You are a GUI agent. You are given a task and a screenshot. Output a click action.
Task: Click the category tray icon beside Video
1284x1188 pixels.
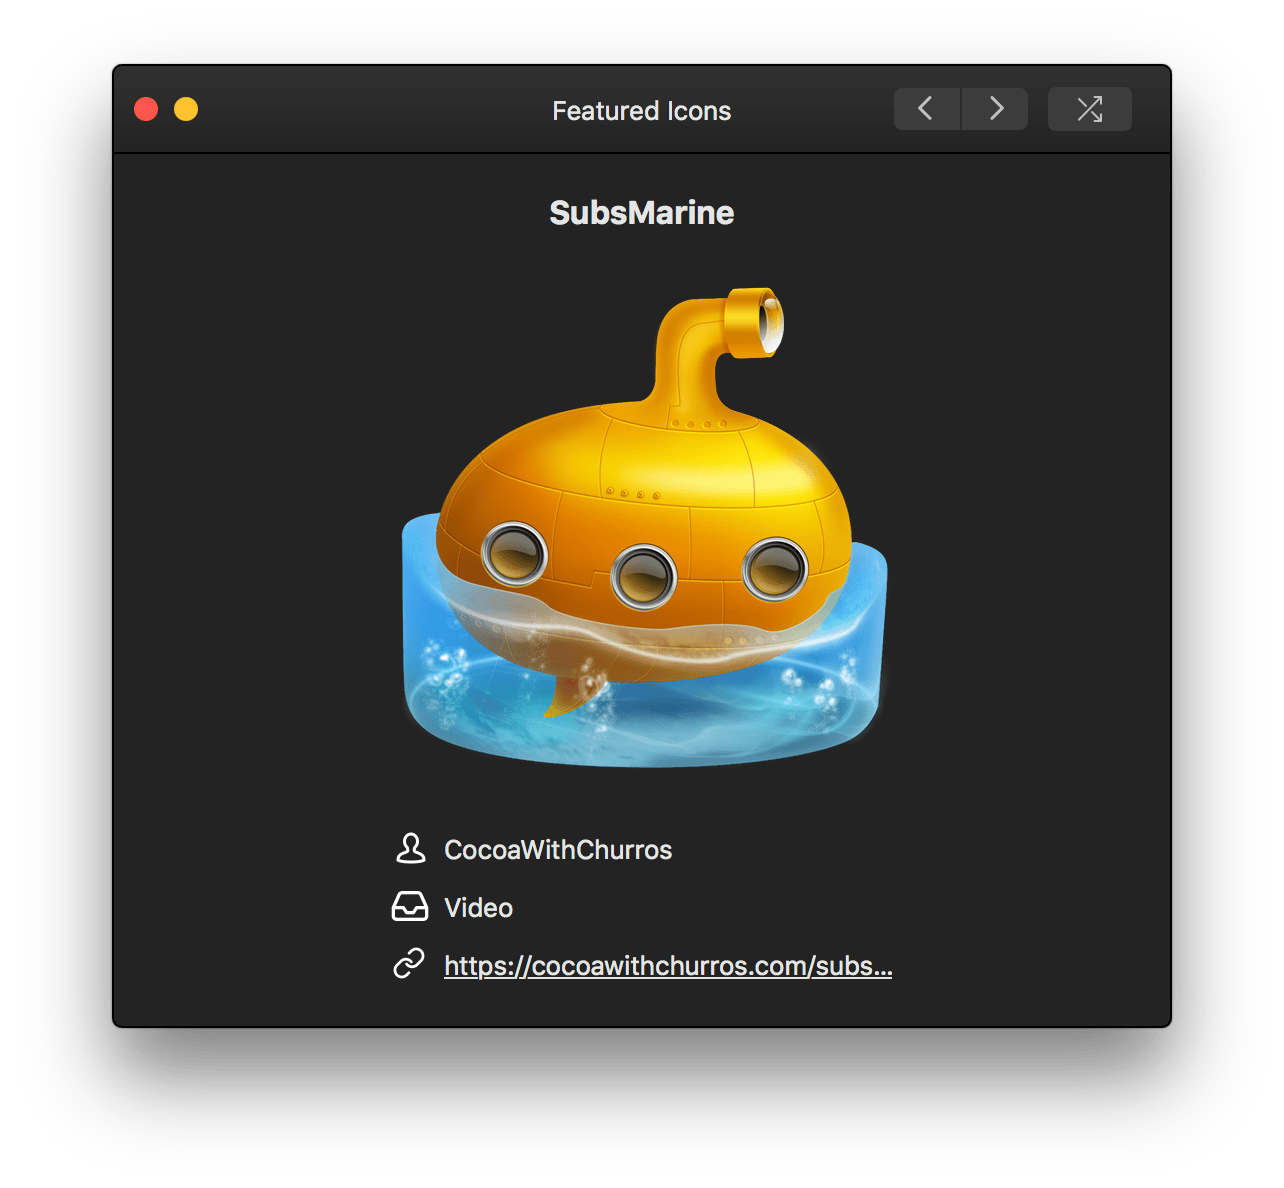[410, 907]
